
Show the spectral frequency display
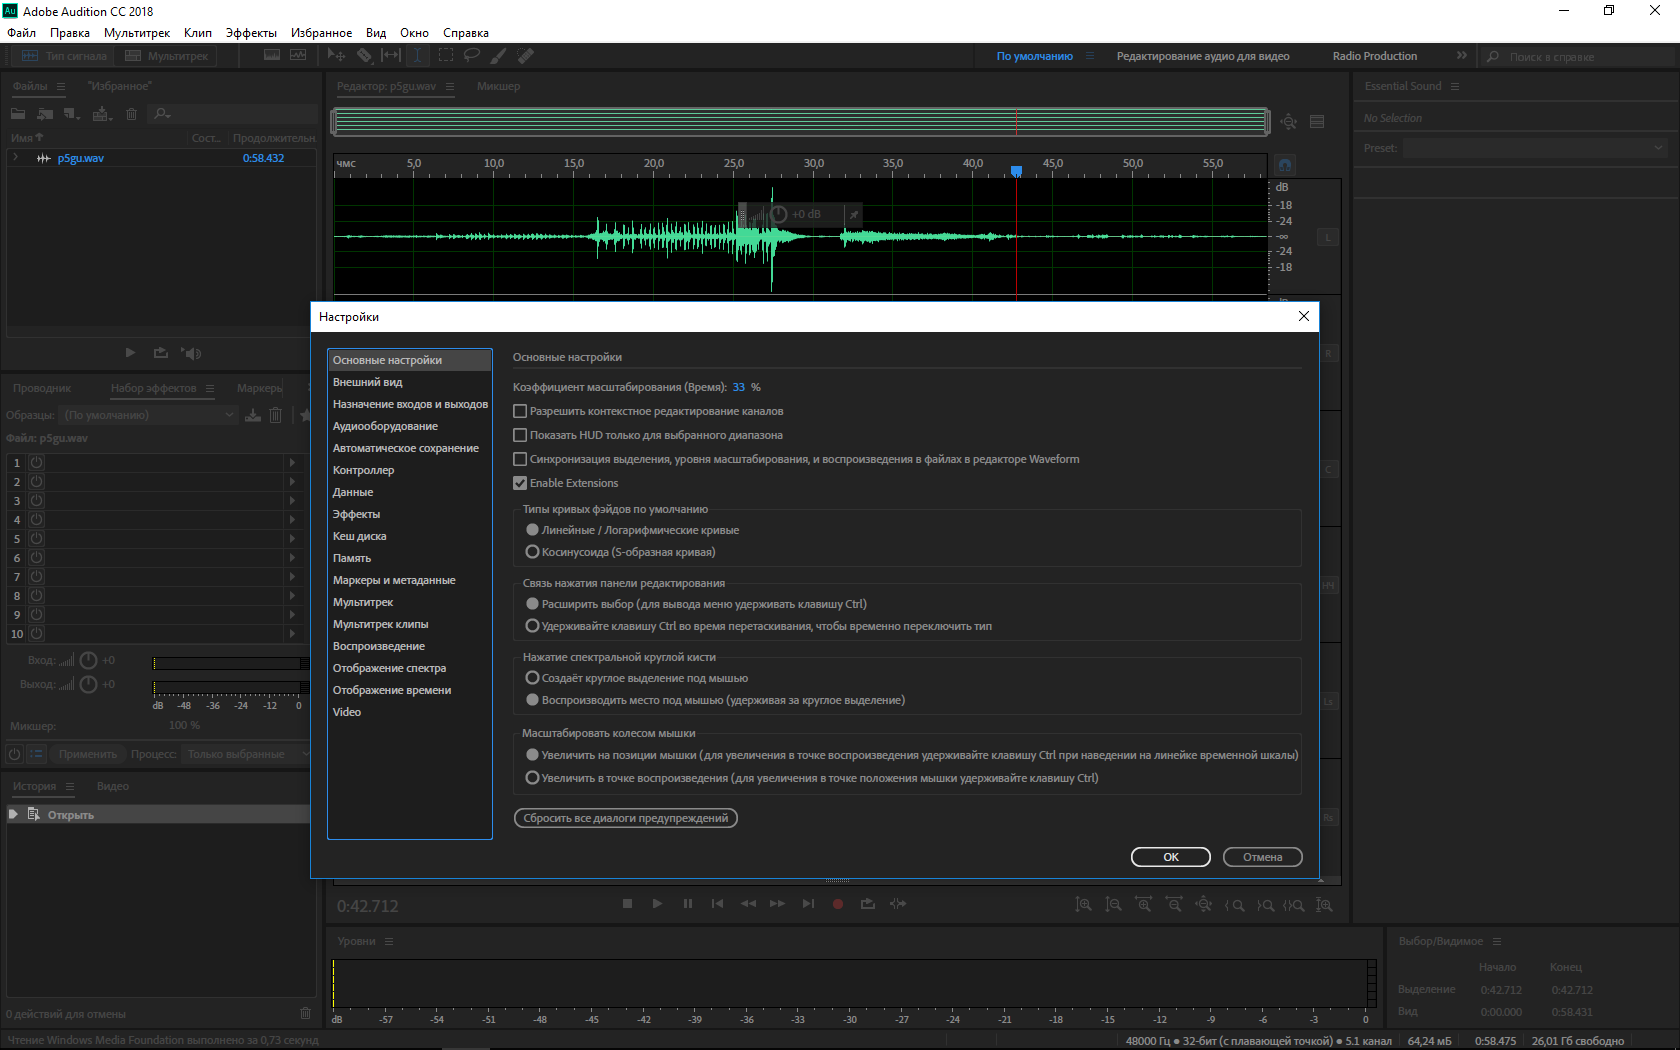click(272, 56)
